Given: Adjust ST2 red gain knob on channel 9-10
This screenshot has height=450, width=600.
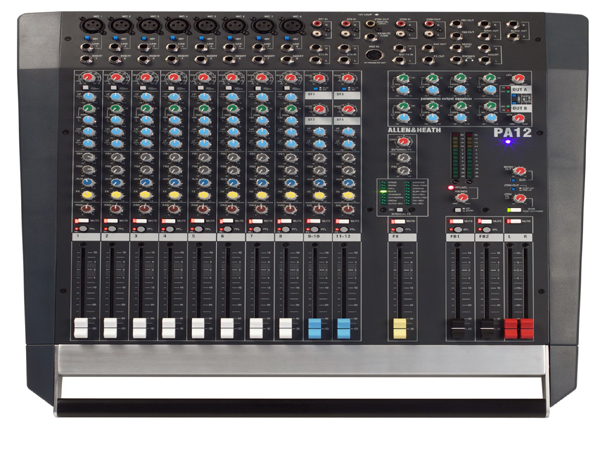Looking at the screenshot, I should click(x=319, y=109).
